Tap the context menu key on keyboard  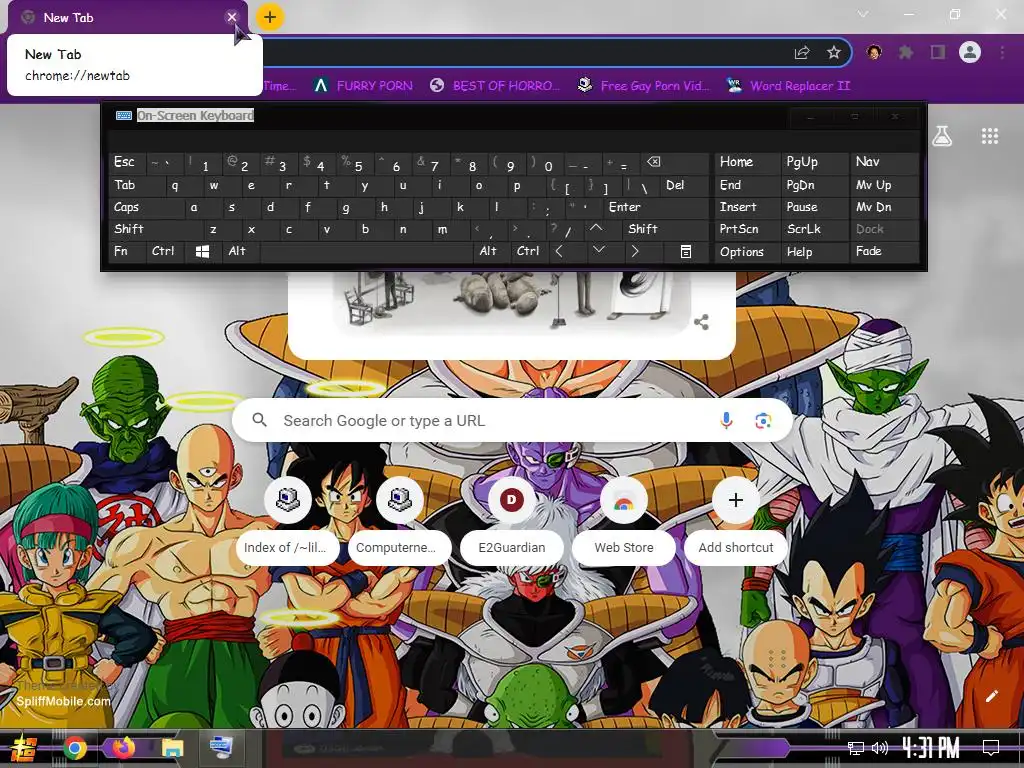[x=686, y=251]
